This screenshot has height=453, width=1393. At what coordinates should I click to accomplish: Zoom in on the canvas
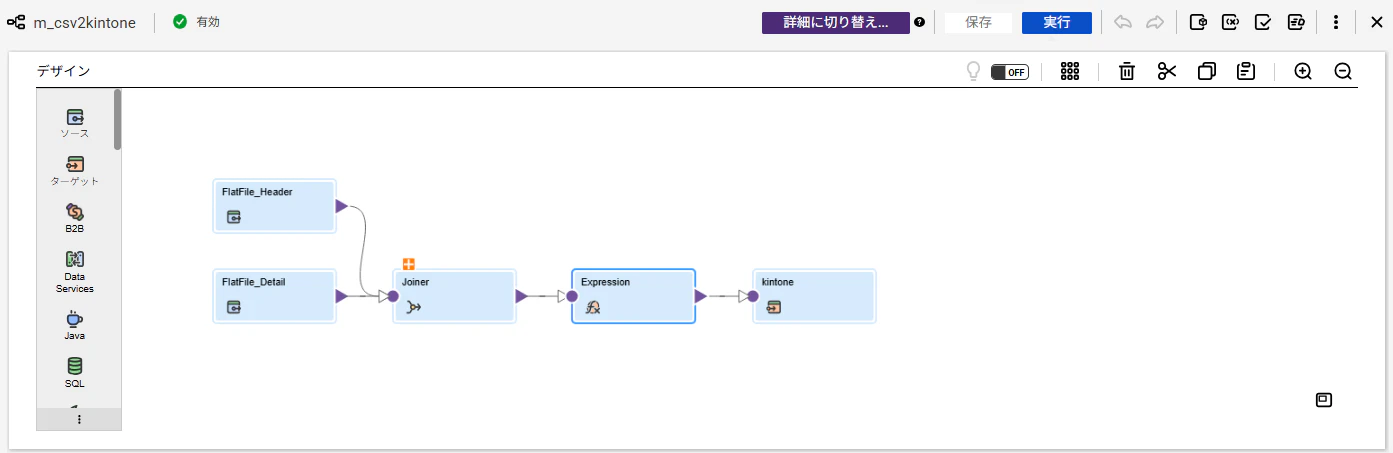pyautogui.click(x=1303, y=71)
